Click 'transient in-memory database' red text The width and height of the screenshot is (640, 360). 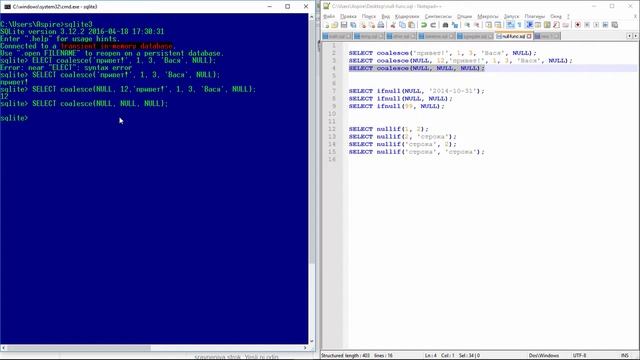pyautogui.click(x=116, y=46)
